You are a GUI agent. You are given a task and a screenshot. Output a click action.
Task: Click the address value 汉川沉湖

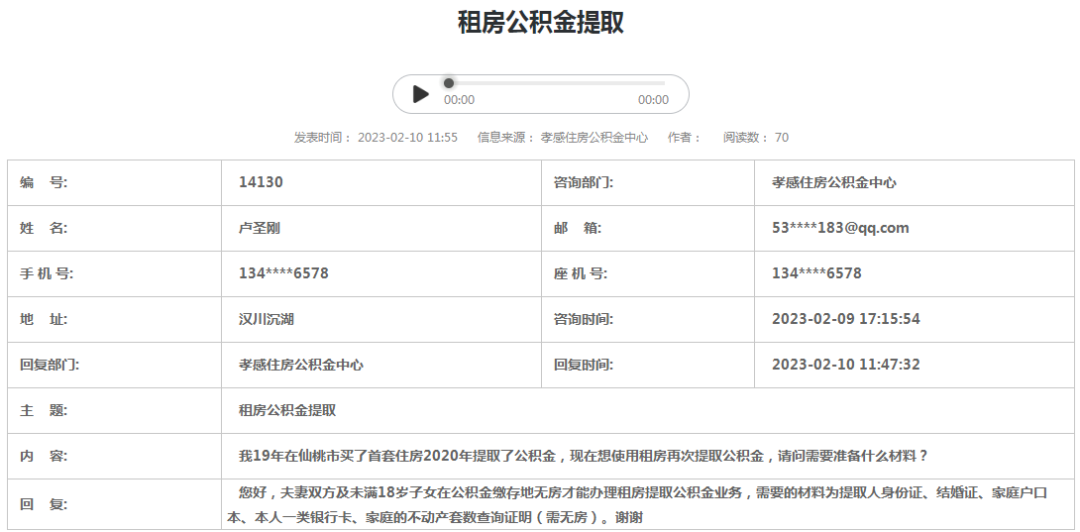click(266, 319)
